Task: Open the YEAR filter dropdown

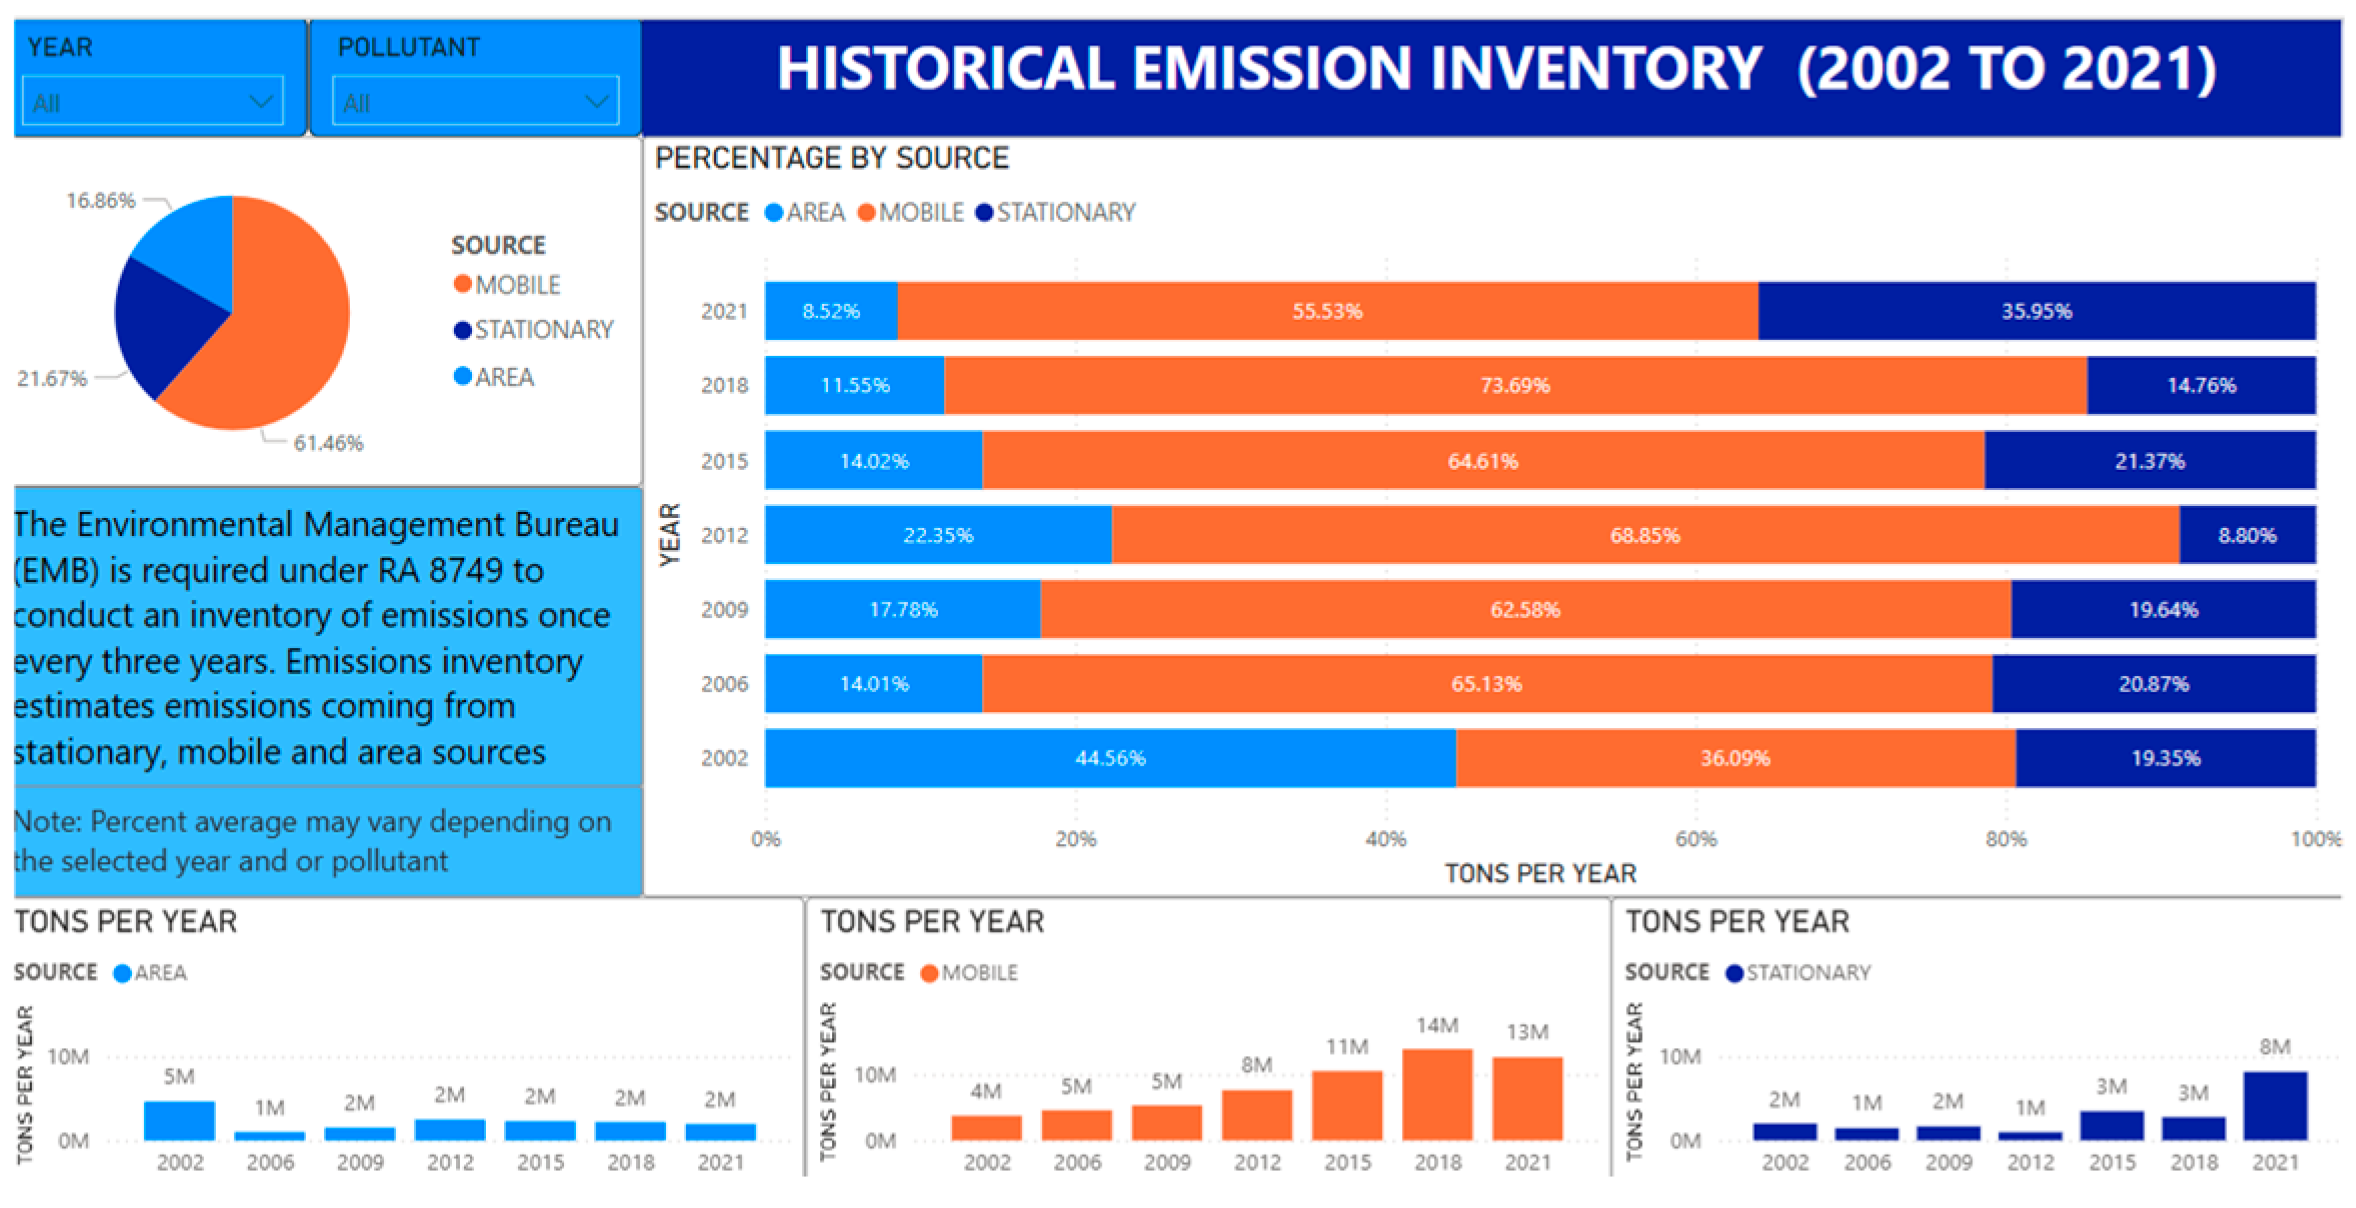Action: coord(153,102)
